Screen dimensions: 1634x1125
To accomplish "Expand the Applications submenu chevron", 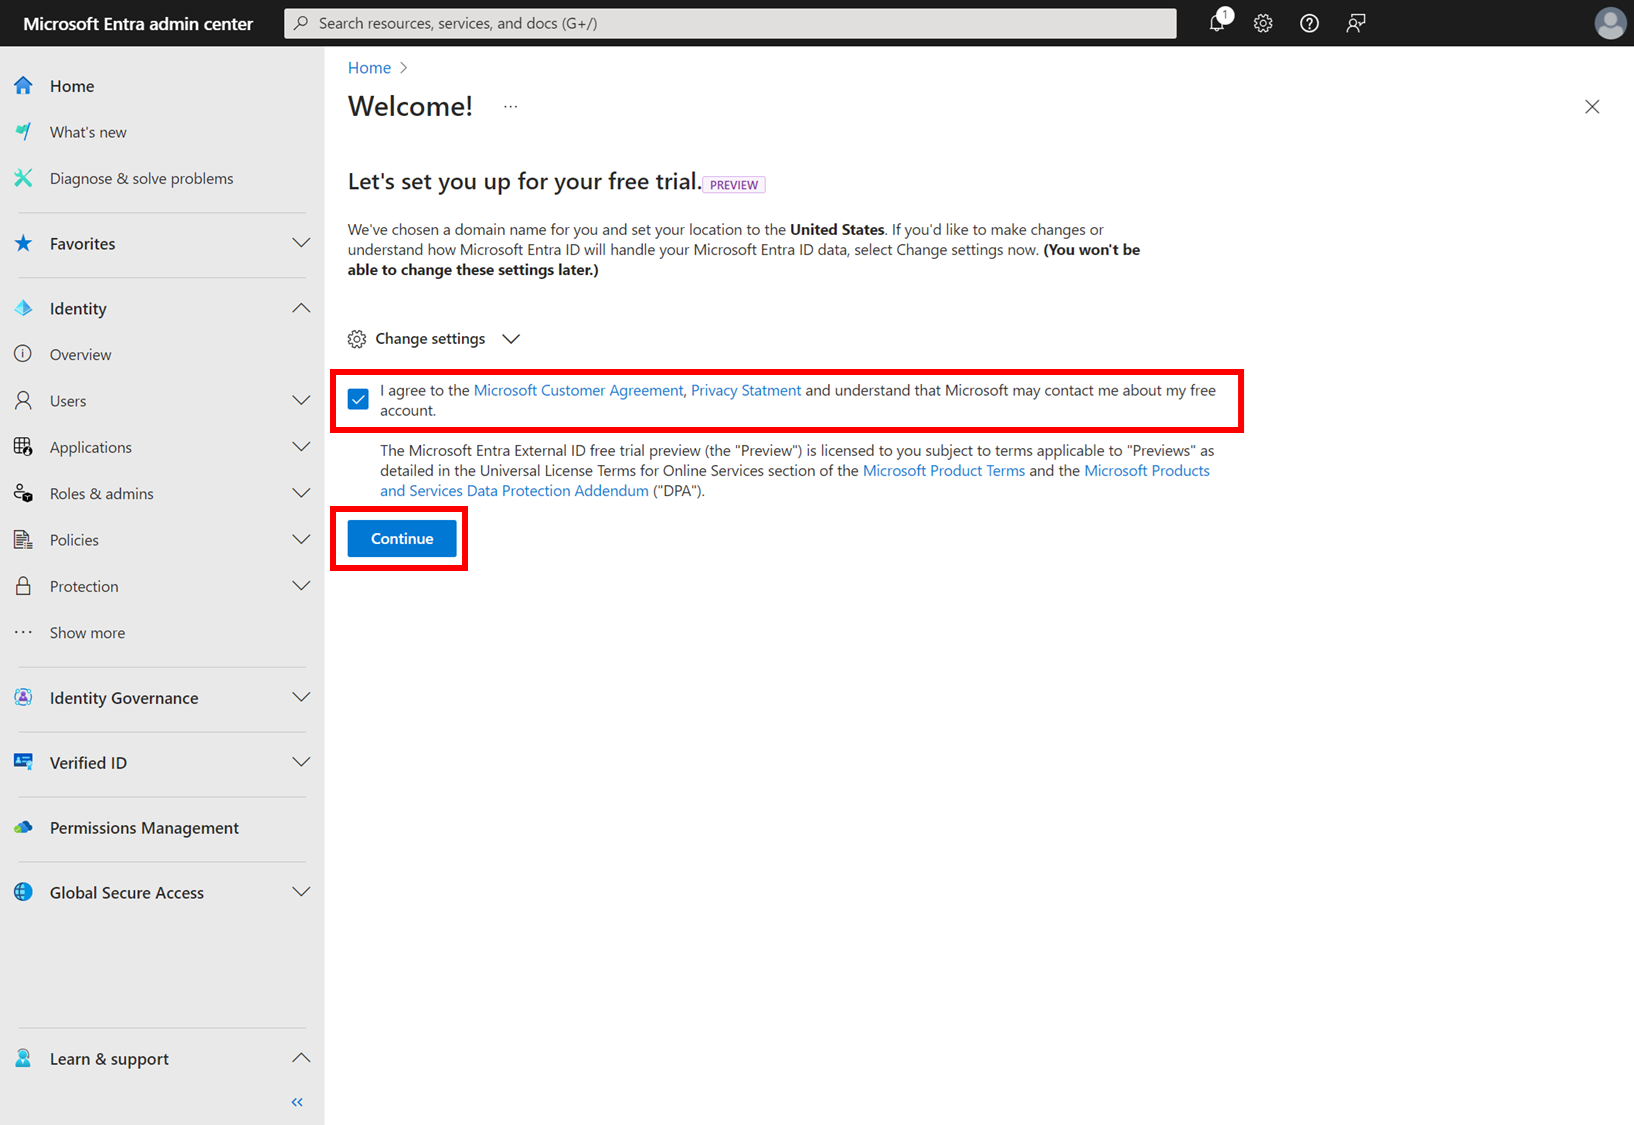I will tap(301, 447).
